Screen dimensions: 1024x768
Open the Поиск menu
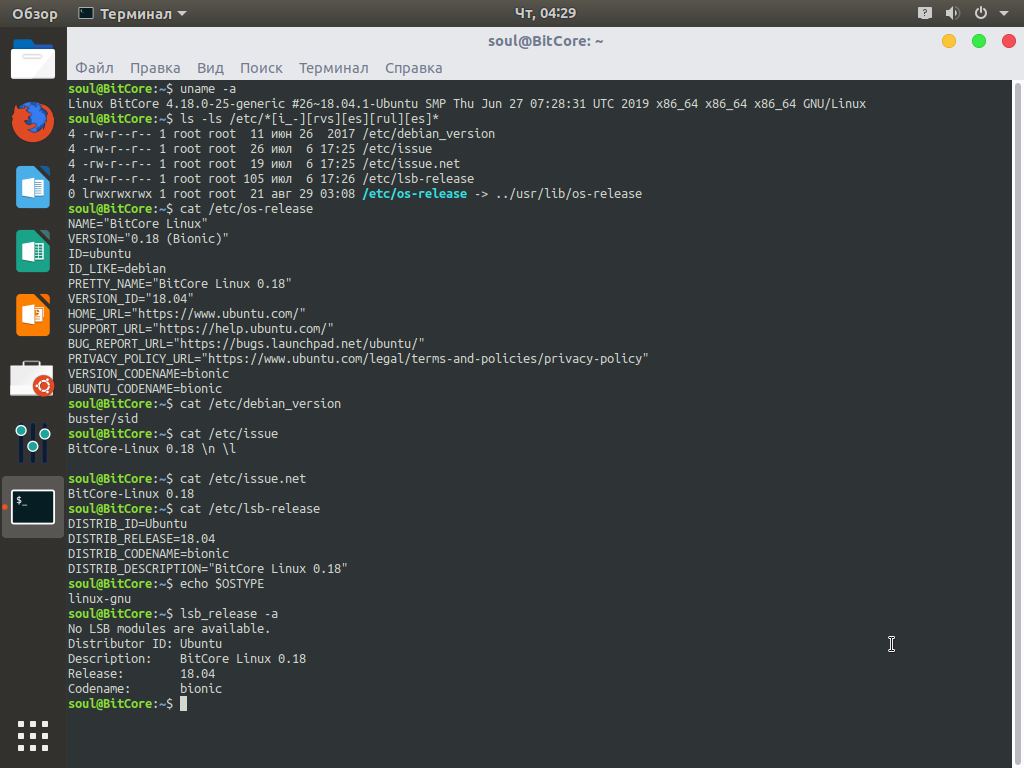261,68
